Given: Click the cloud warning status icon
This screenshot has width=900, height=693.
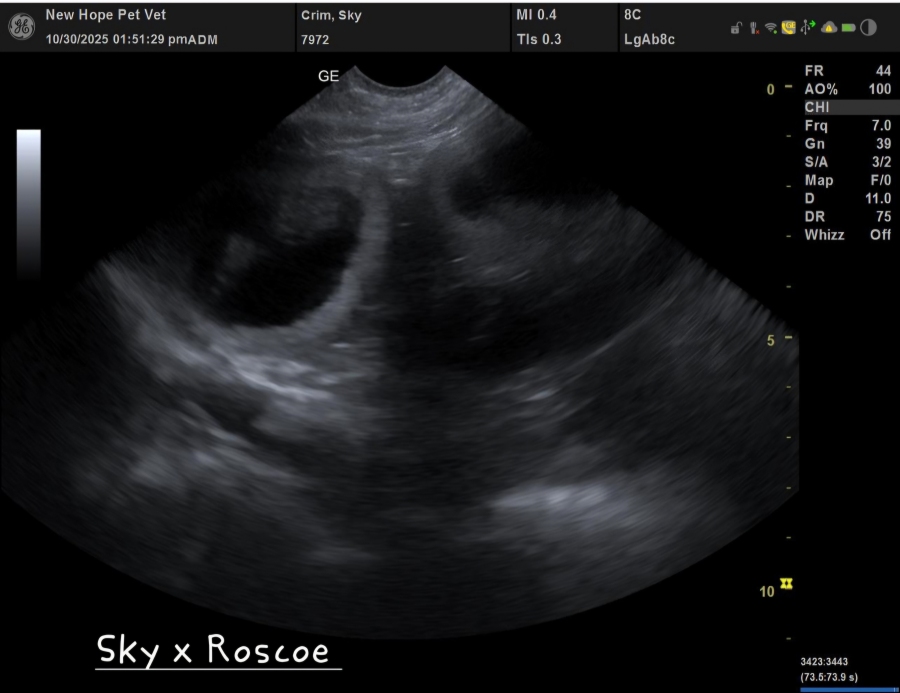Looking at the screenshot, I should tap(828, 28).
